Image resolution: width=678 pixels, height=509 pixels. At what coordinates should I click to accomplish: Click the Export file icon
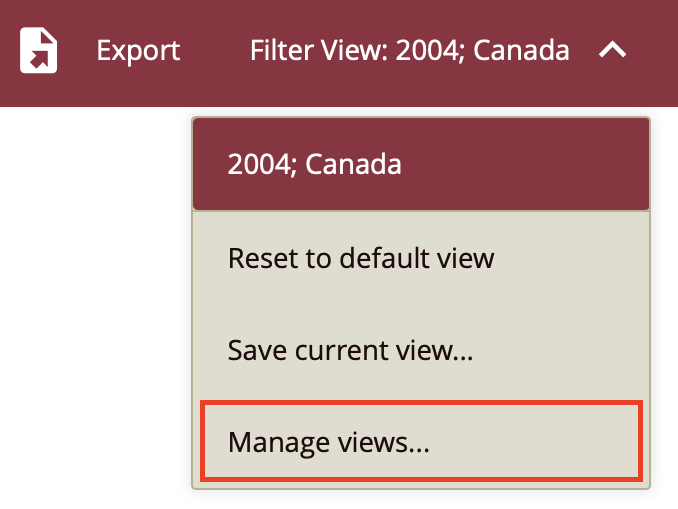[38, 51]
